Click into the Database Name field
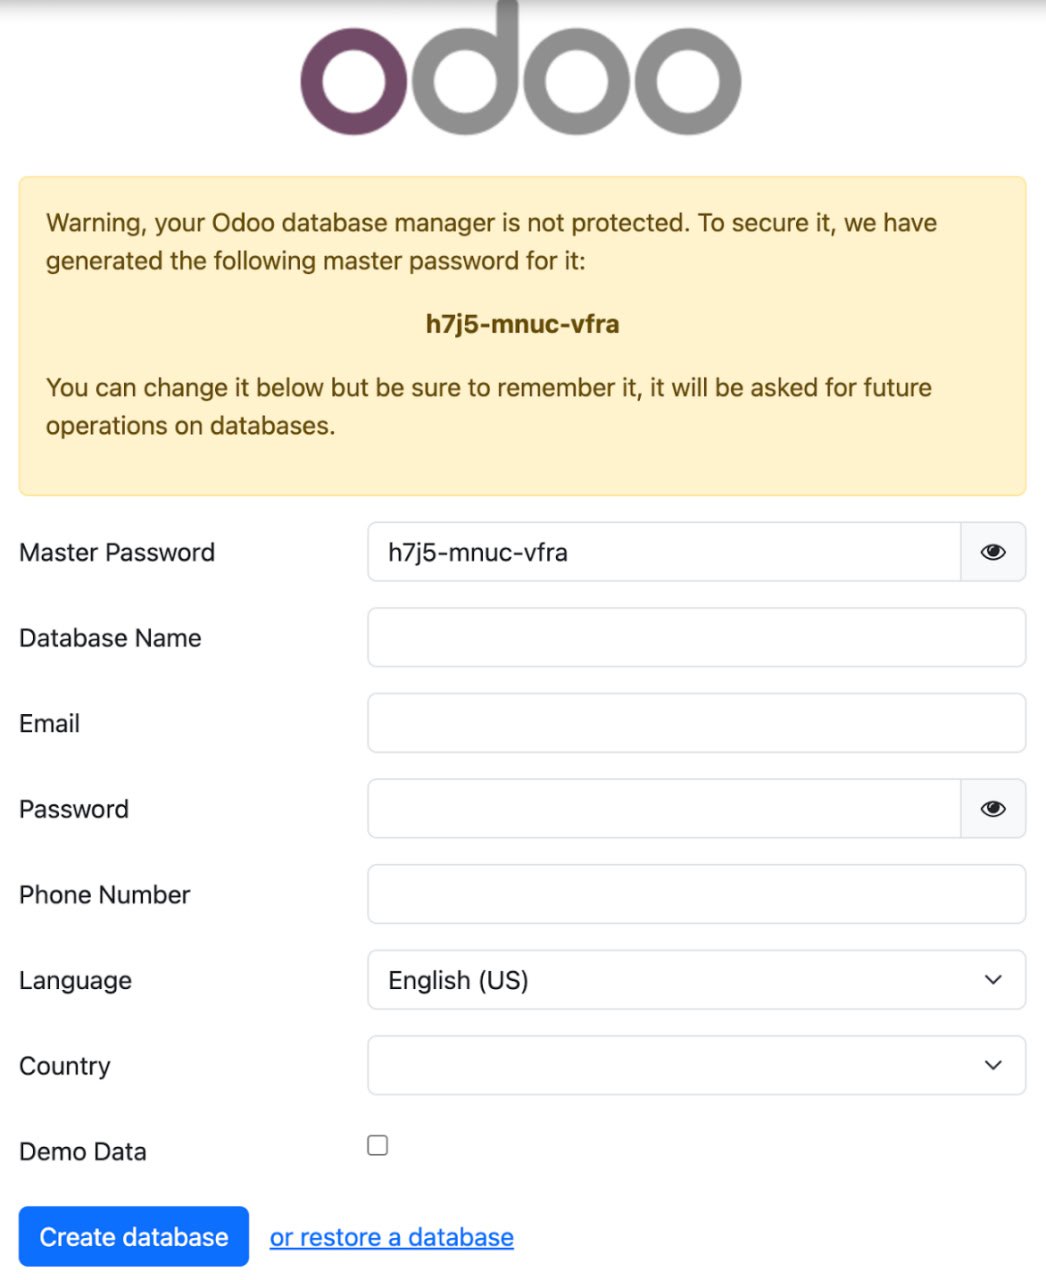The height and width of the screenshot is (1280, 1046). (x=696, y=638)
